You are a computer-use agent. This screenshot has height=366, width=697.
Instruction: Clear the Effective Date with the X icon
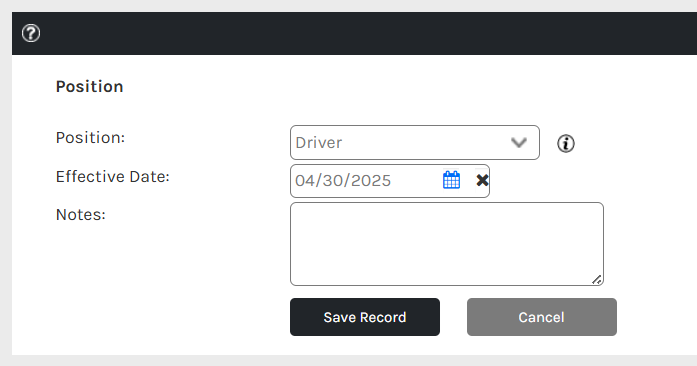tap(482, 180)
